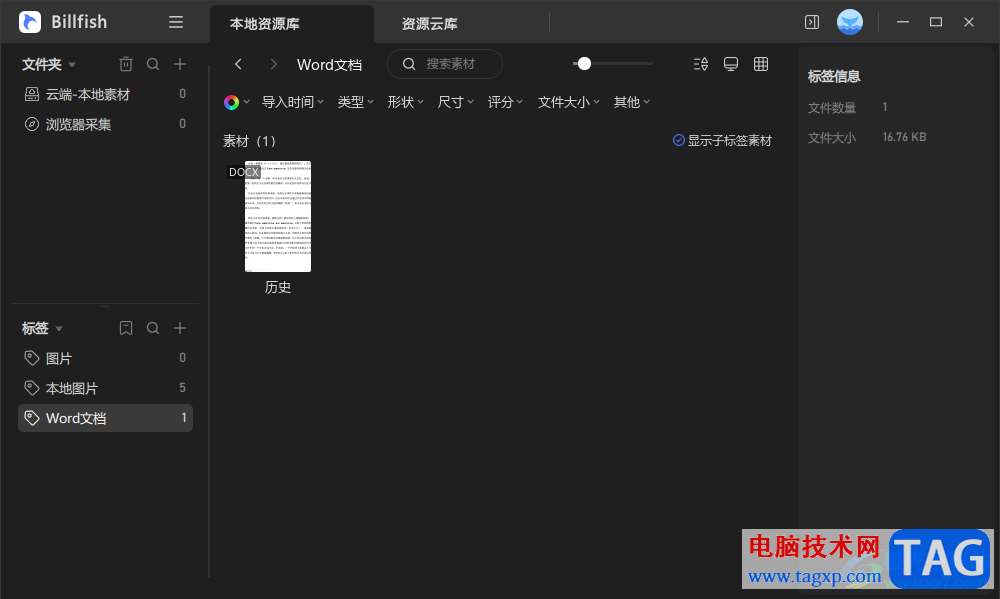Adjust the thumbnail size slider handle

click(584, 64)
